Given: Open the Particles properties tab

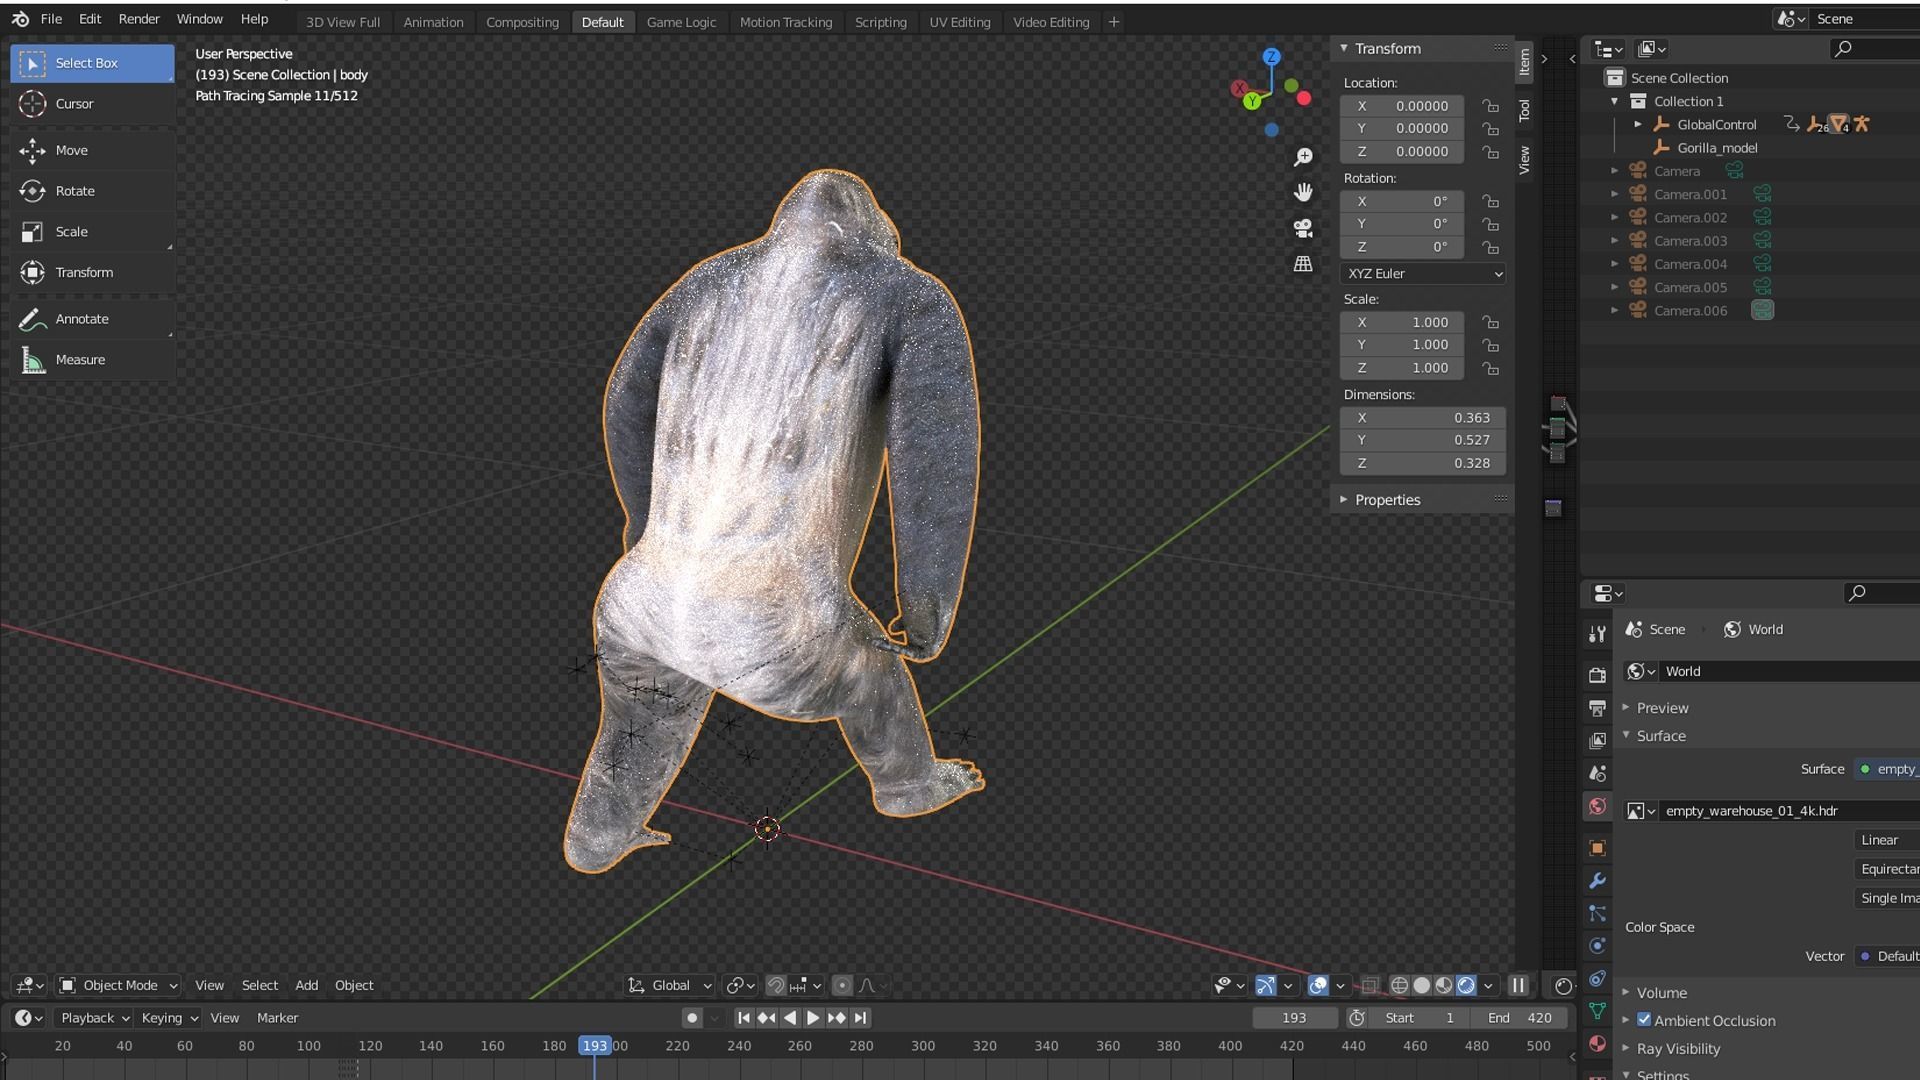Looking at the screenshot, I should tap(1597, 914).
